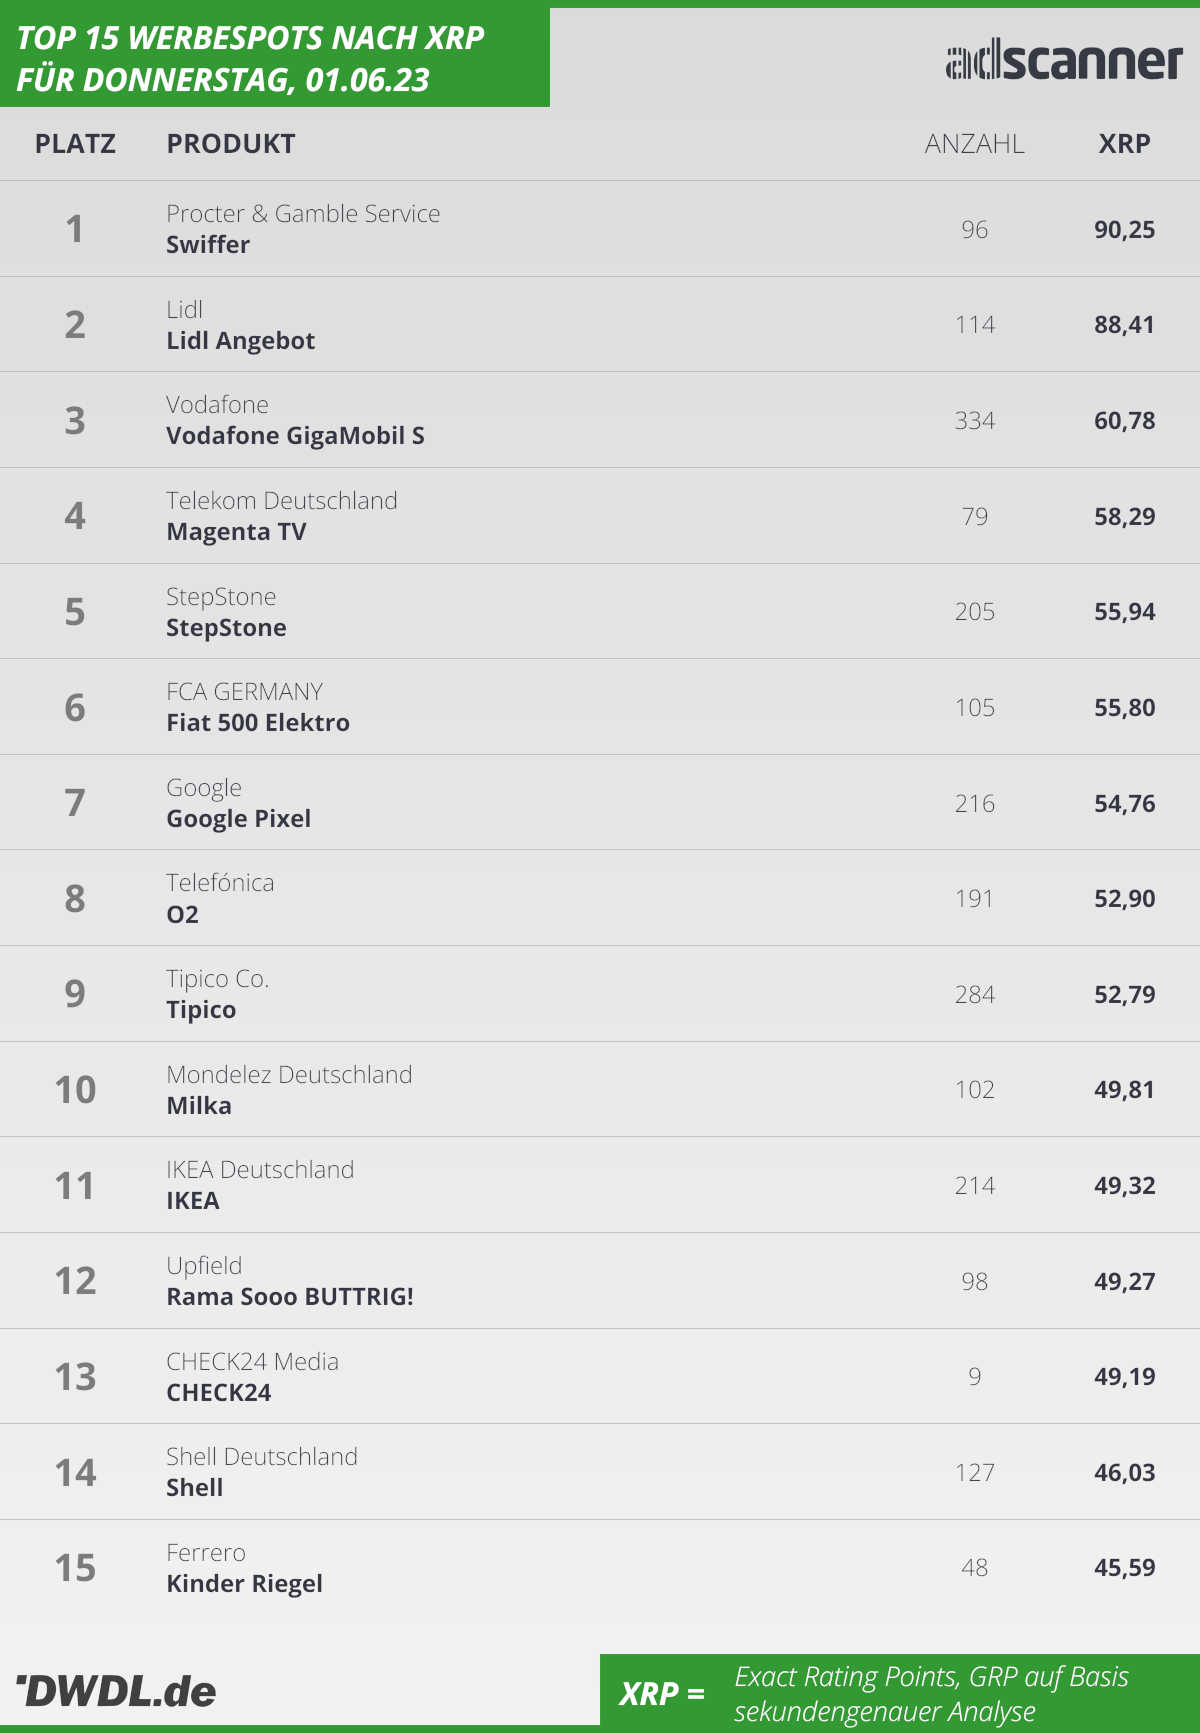Image resolution: width=1200 pixels, height=1733 pixels.
Task: Click Rama Sooo BUTTRIG! entry
Action: click(x=290, y=1297)
